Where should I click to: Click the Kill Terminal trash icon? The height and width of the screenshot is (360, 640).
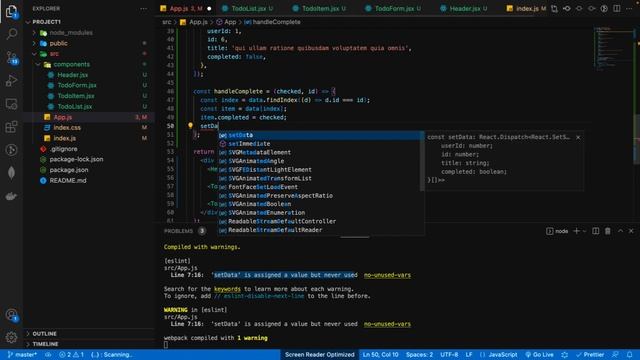(608, 231)
